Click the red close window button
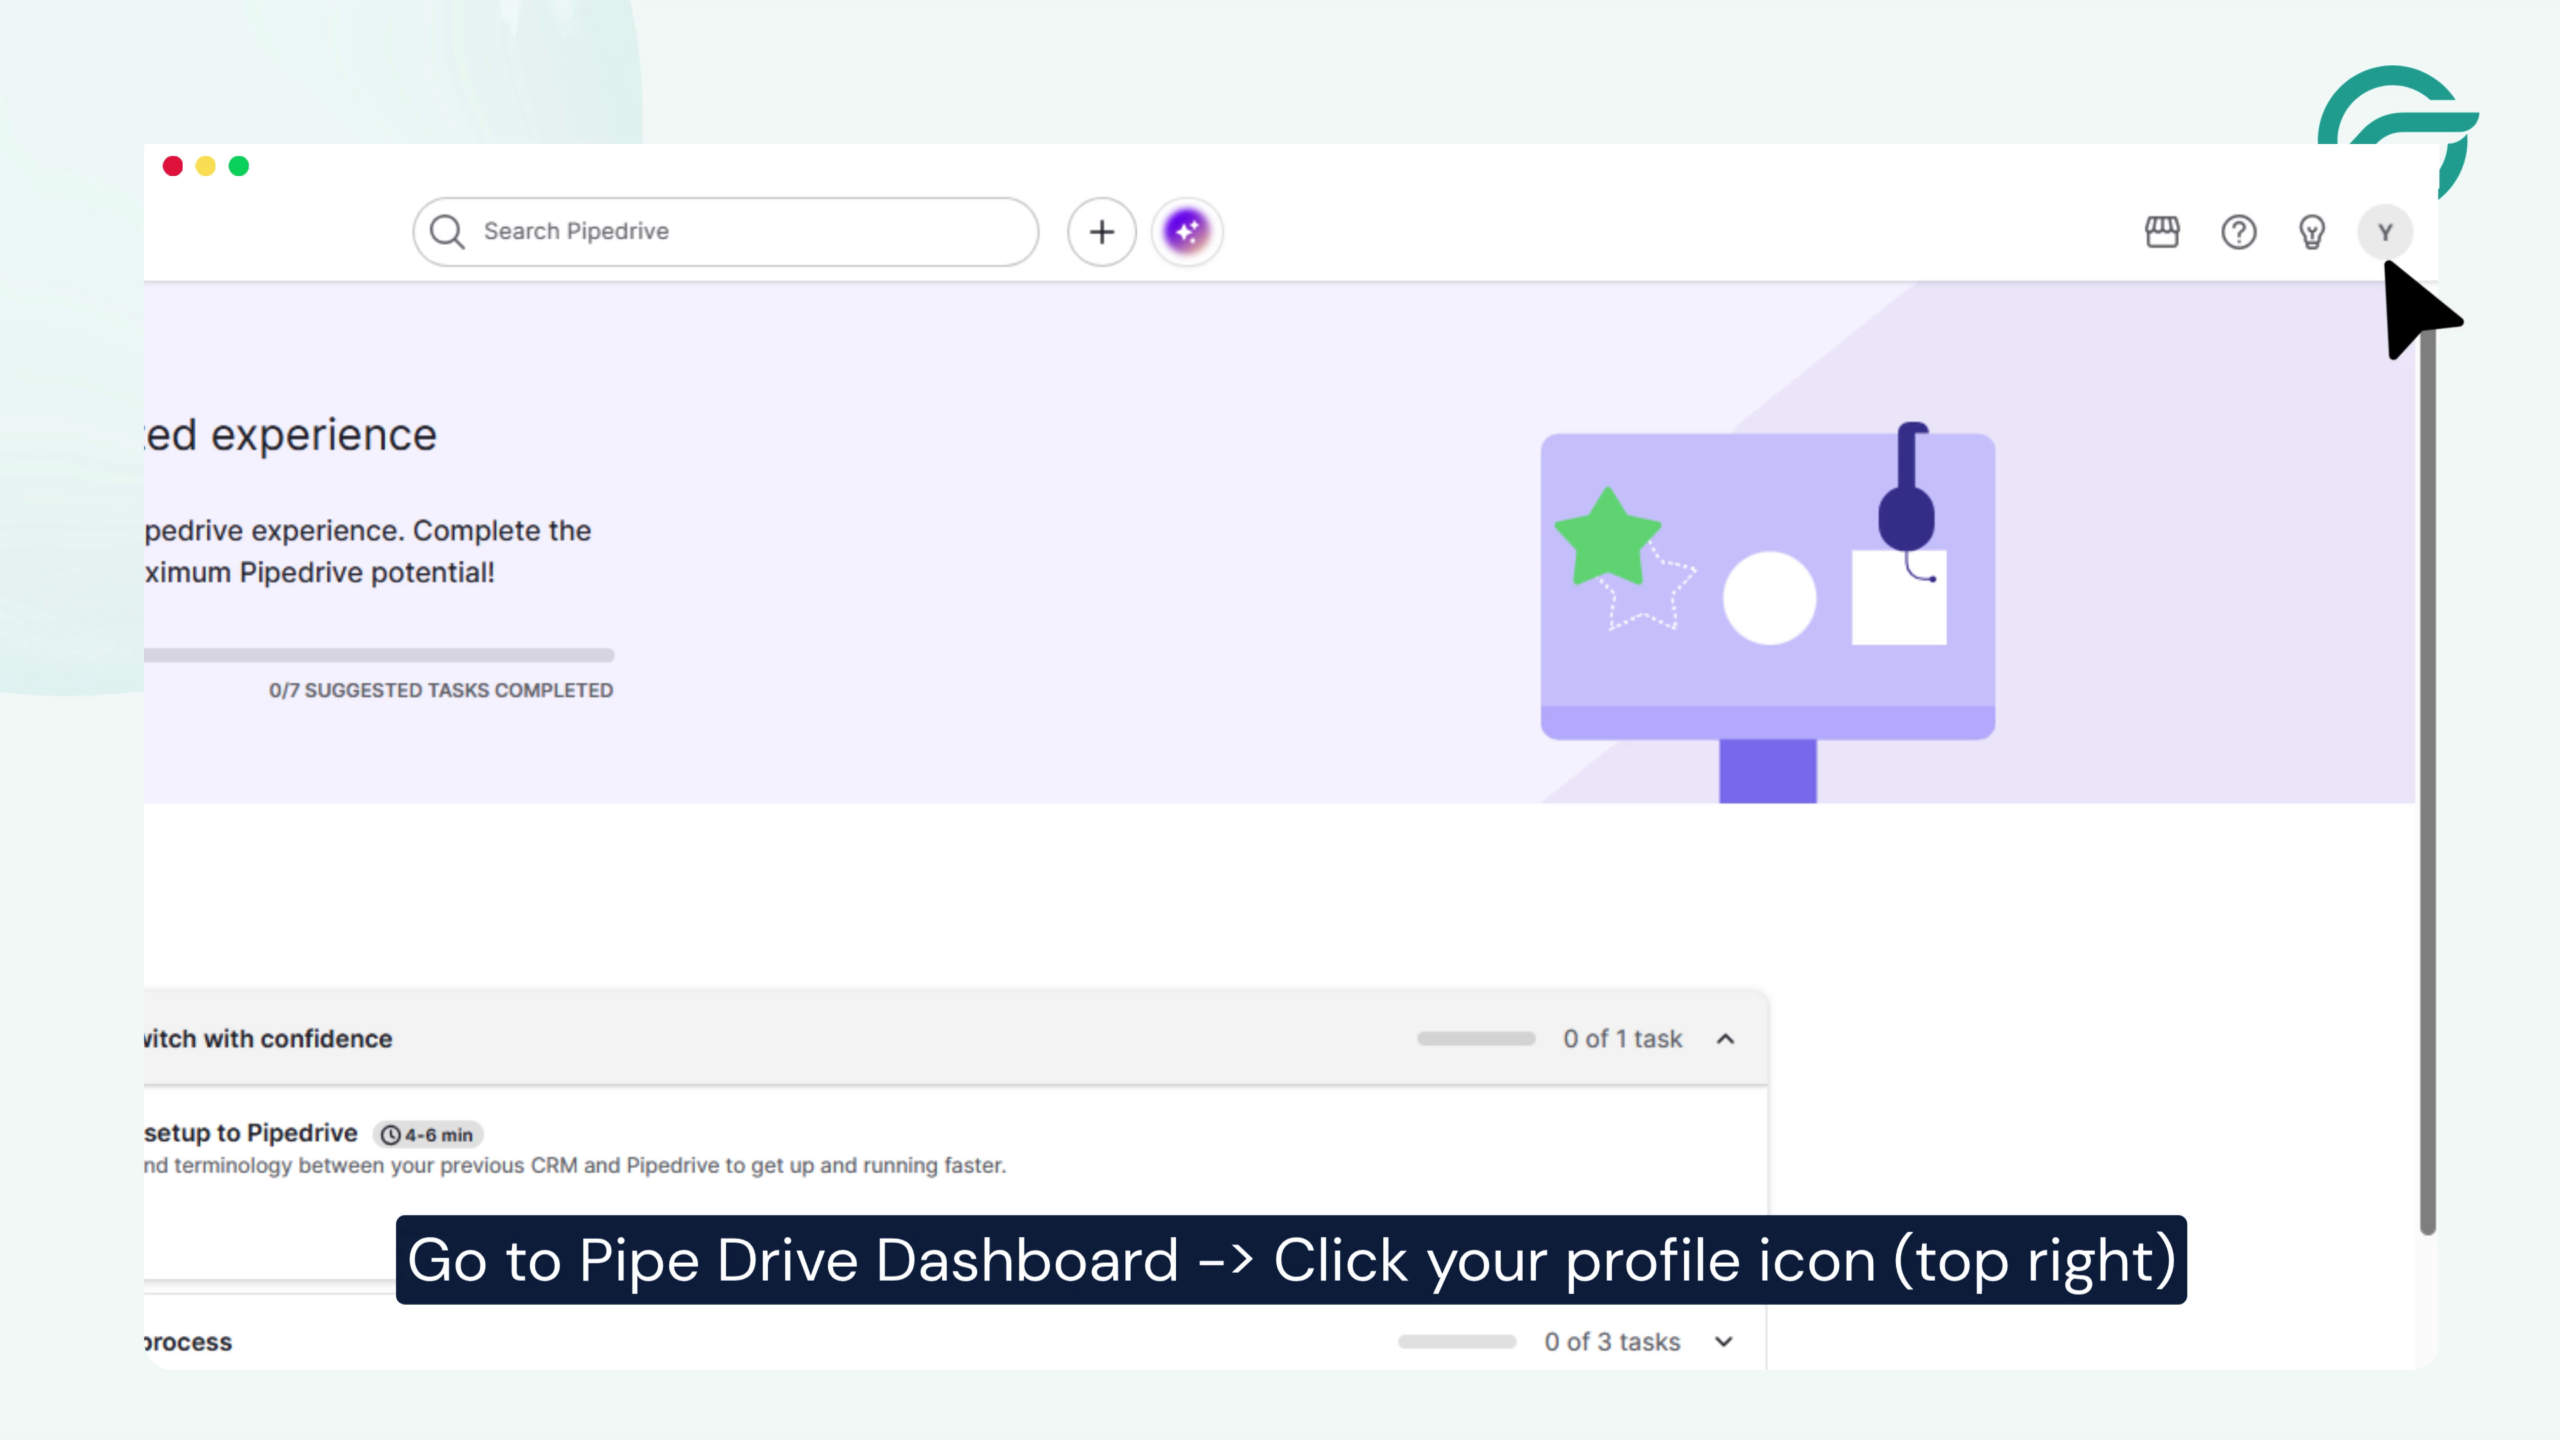2560x1440 pixels. 173,166
